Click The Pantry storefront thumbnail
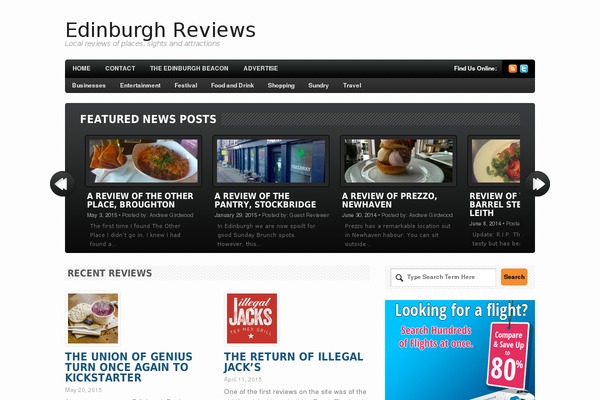Viewport: 600px width, 400px height. pyautogui.click(x=271, y=161)
